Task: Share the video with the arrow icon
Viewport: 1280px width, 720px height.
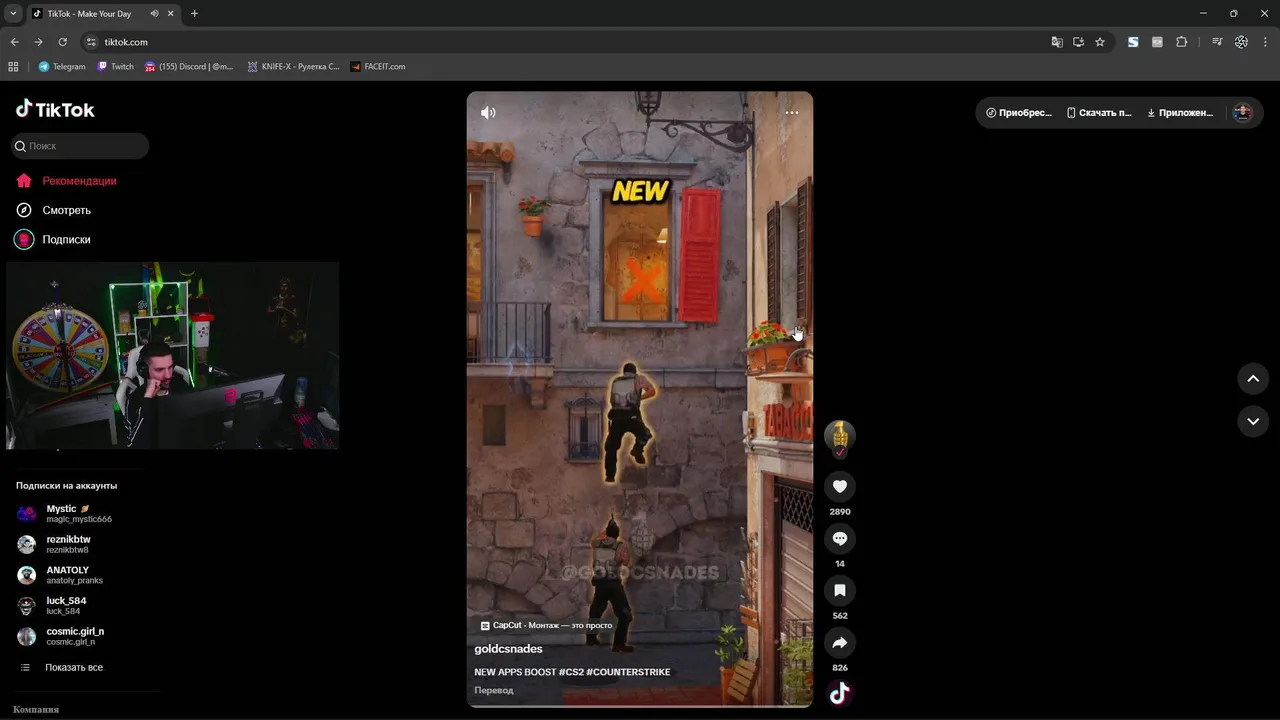Action: (840, 642)
